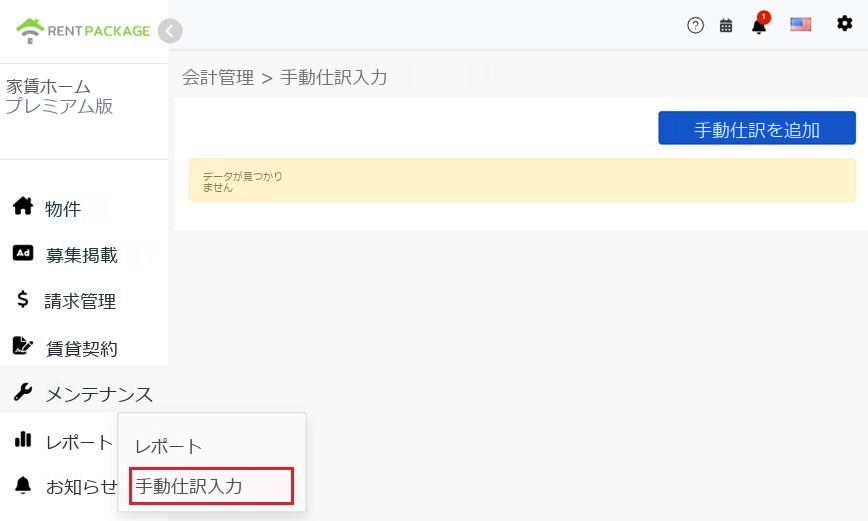Screen dimensions: 868x521
Task: Click the bar chart icon beside レポート
Action: tap(23, 439)
